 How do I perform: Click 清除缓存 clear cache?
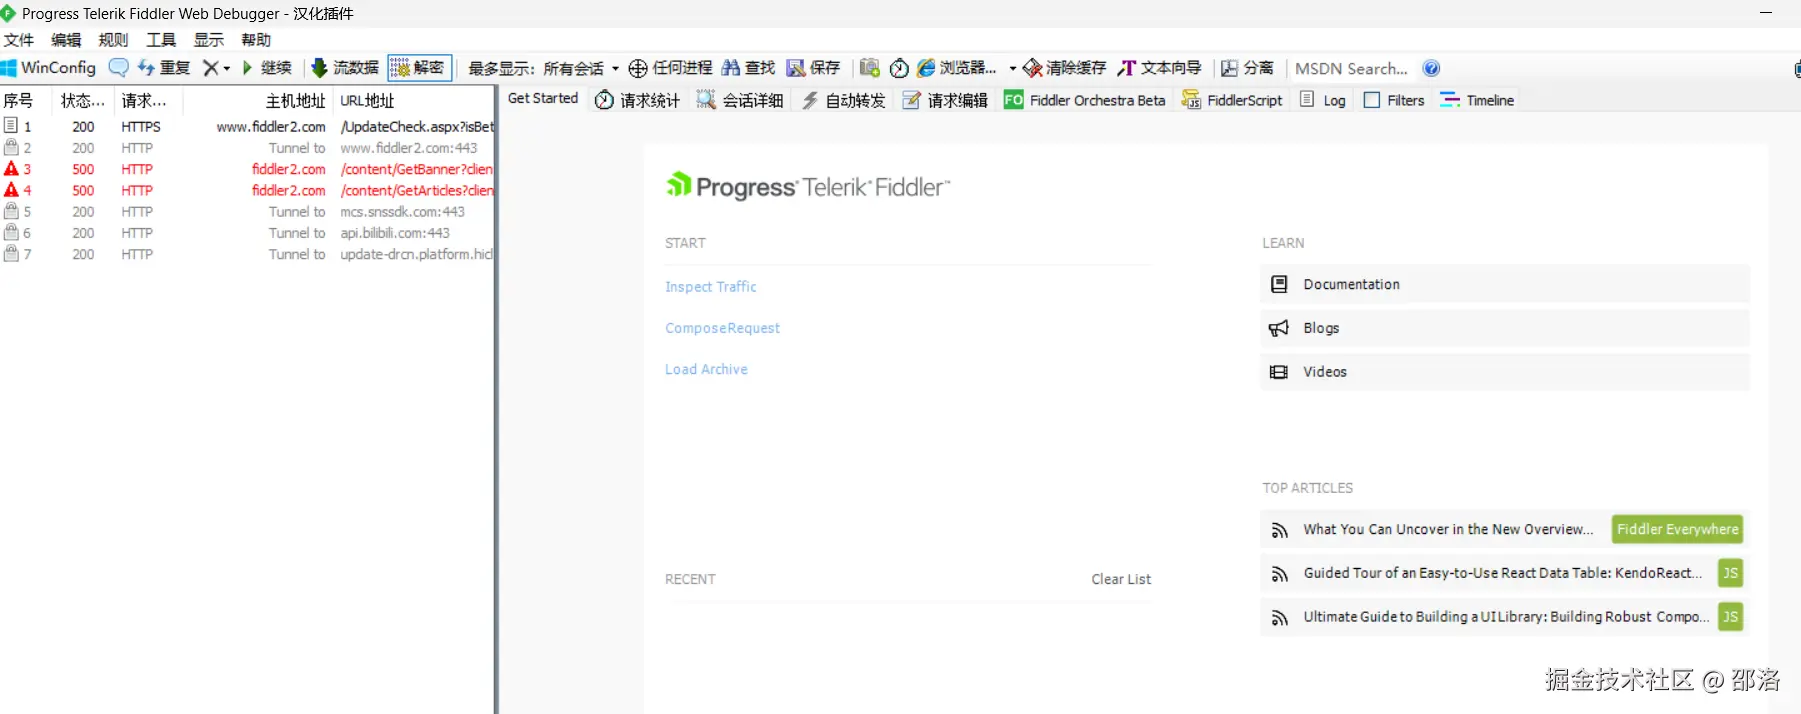point(1064,68)
